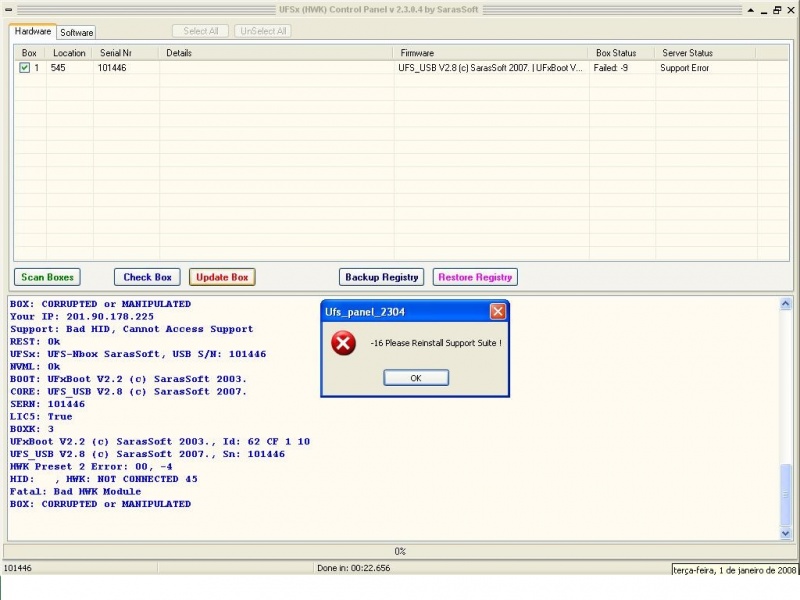
Task: Click the system menu icon in title bar
Action: pos(9,9)
